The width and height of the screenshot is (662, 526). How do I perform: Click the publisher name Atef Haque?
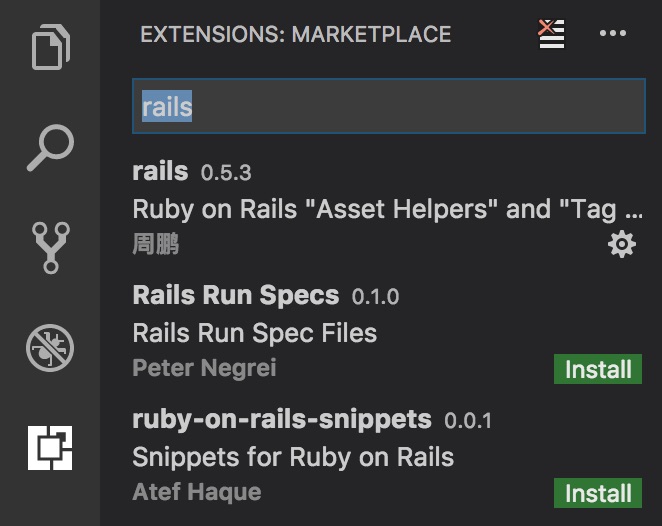coord(197,492)
